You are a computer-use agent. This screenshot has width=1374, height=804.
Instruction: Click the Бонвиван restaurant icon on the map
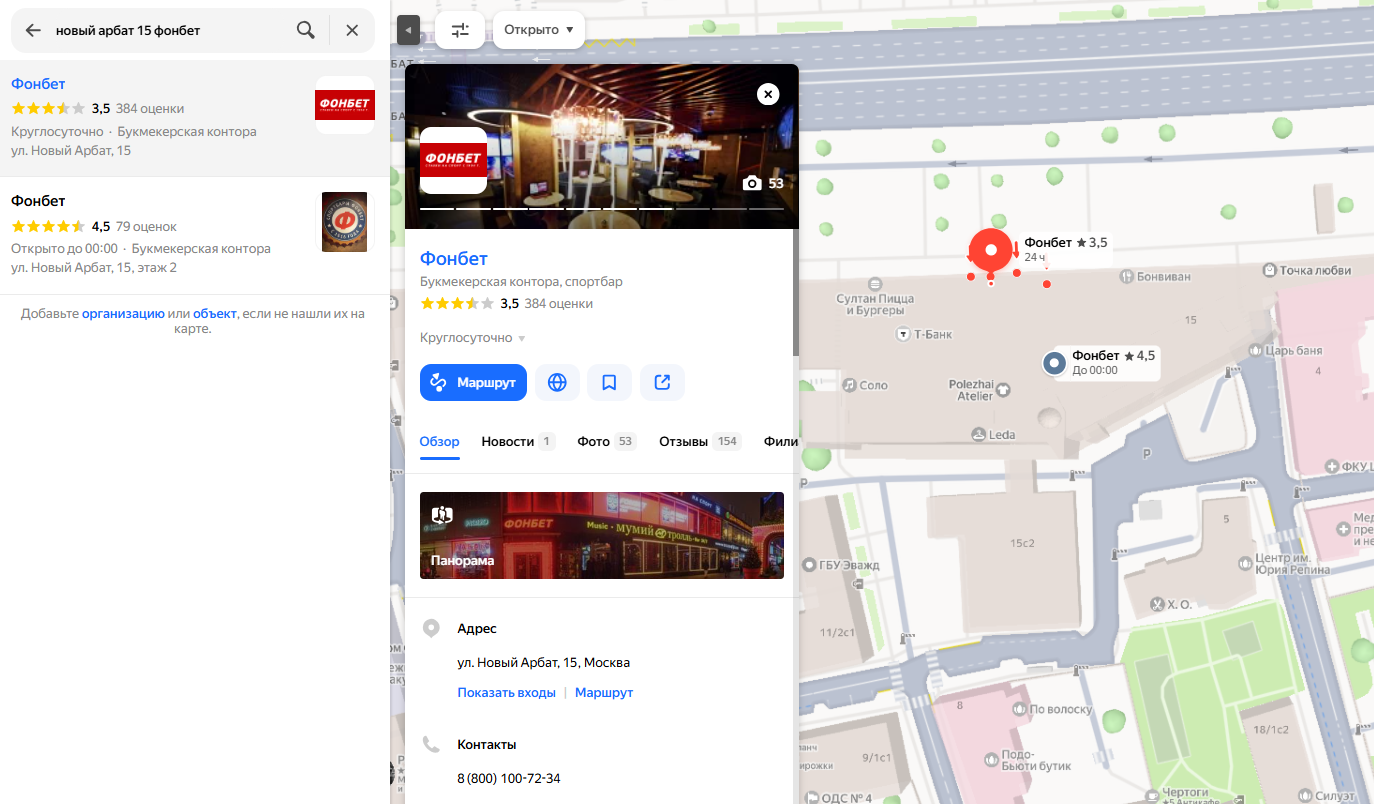(1128, 274)
